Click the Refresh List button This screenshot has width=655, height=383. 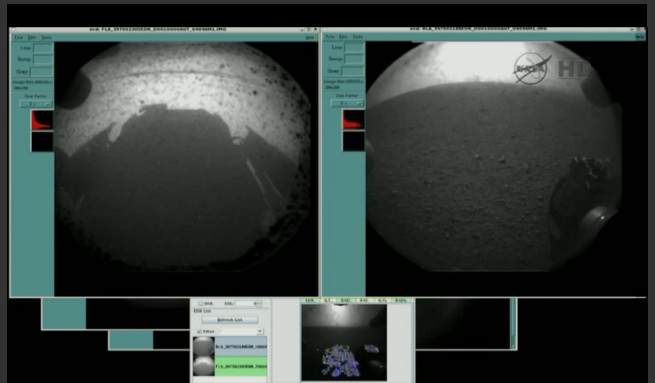(x=230, y=320)
